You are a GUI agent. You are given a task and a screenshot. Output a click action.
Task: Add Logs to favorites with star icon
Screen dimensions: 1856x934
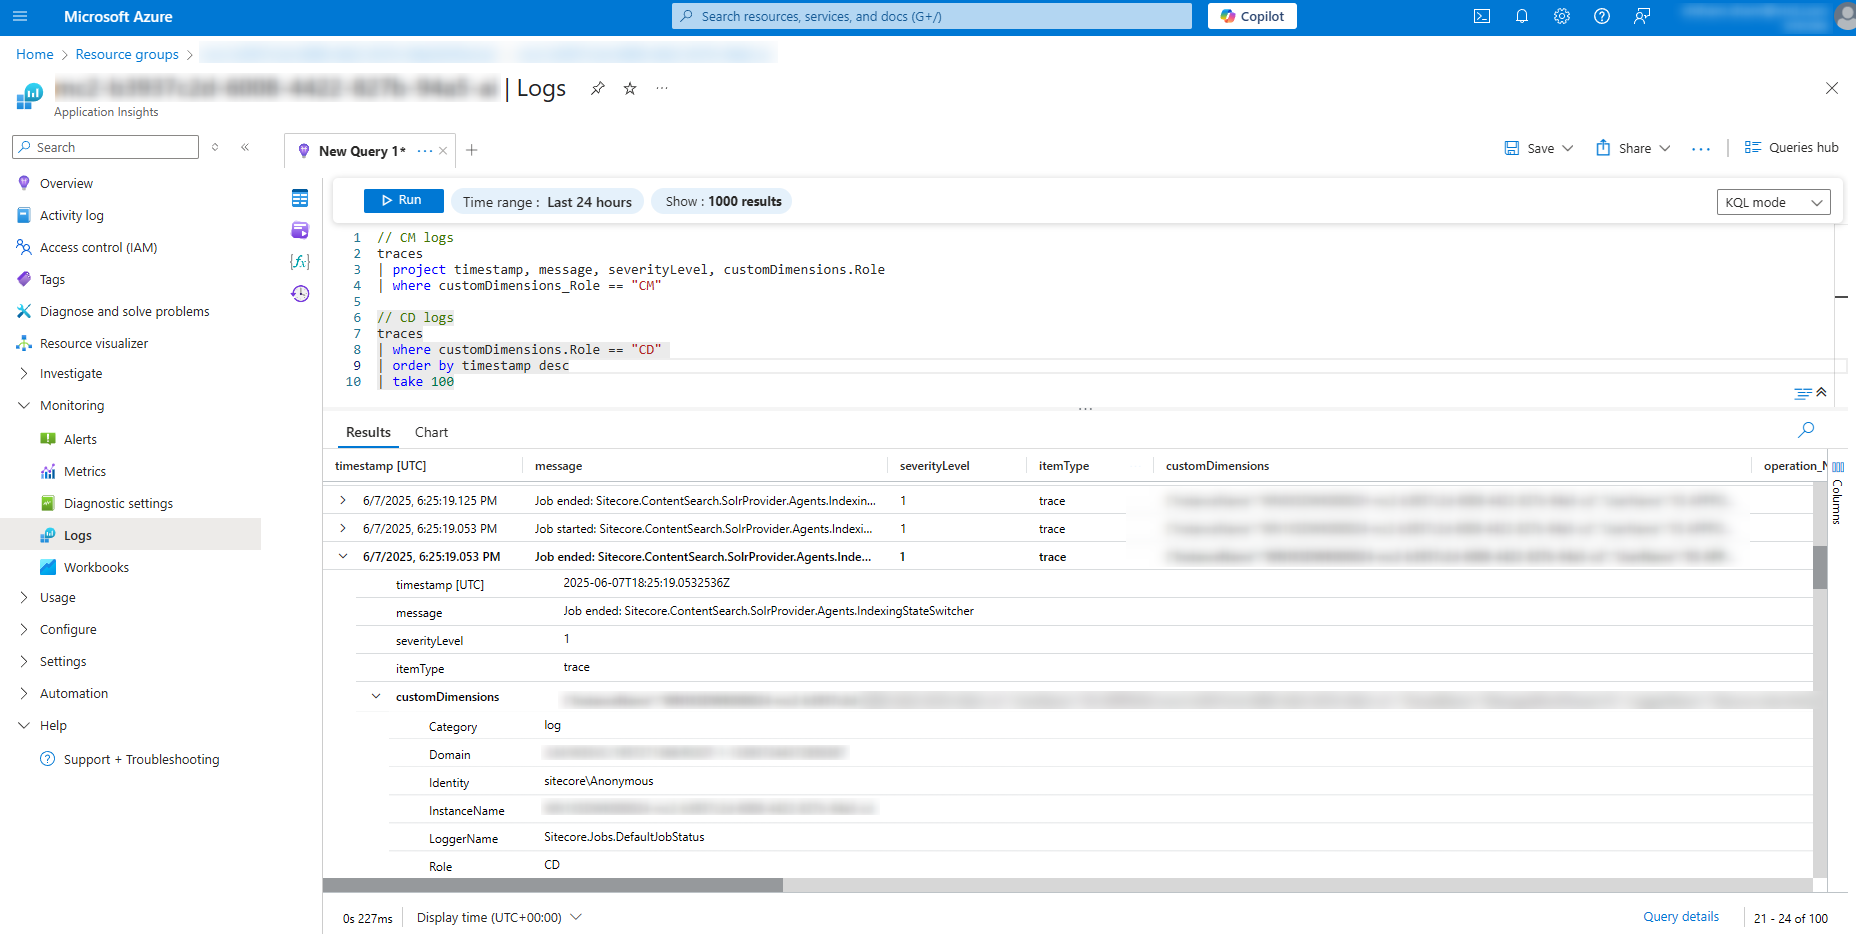(x=630, y=88)
